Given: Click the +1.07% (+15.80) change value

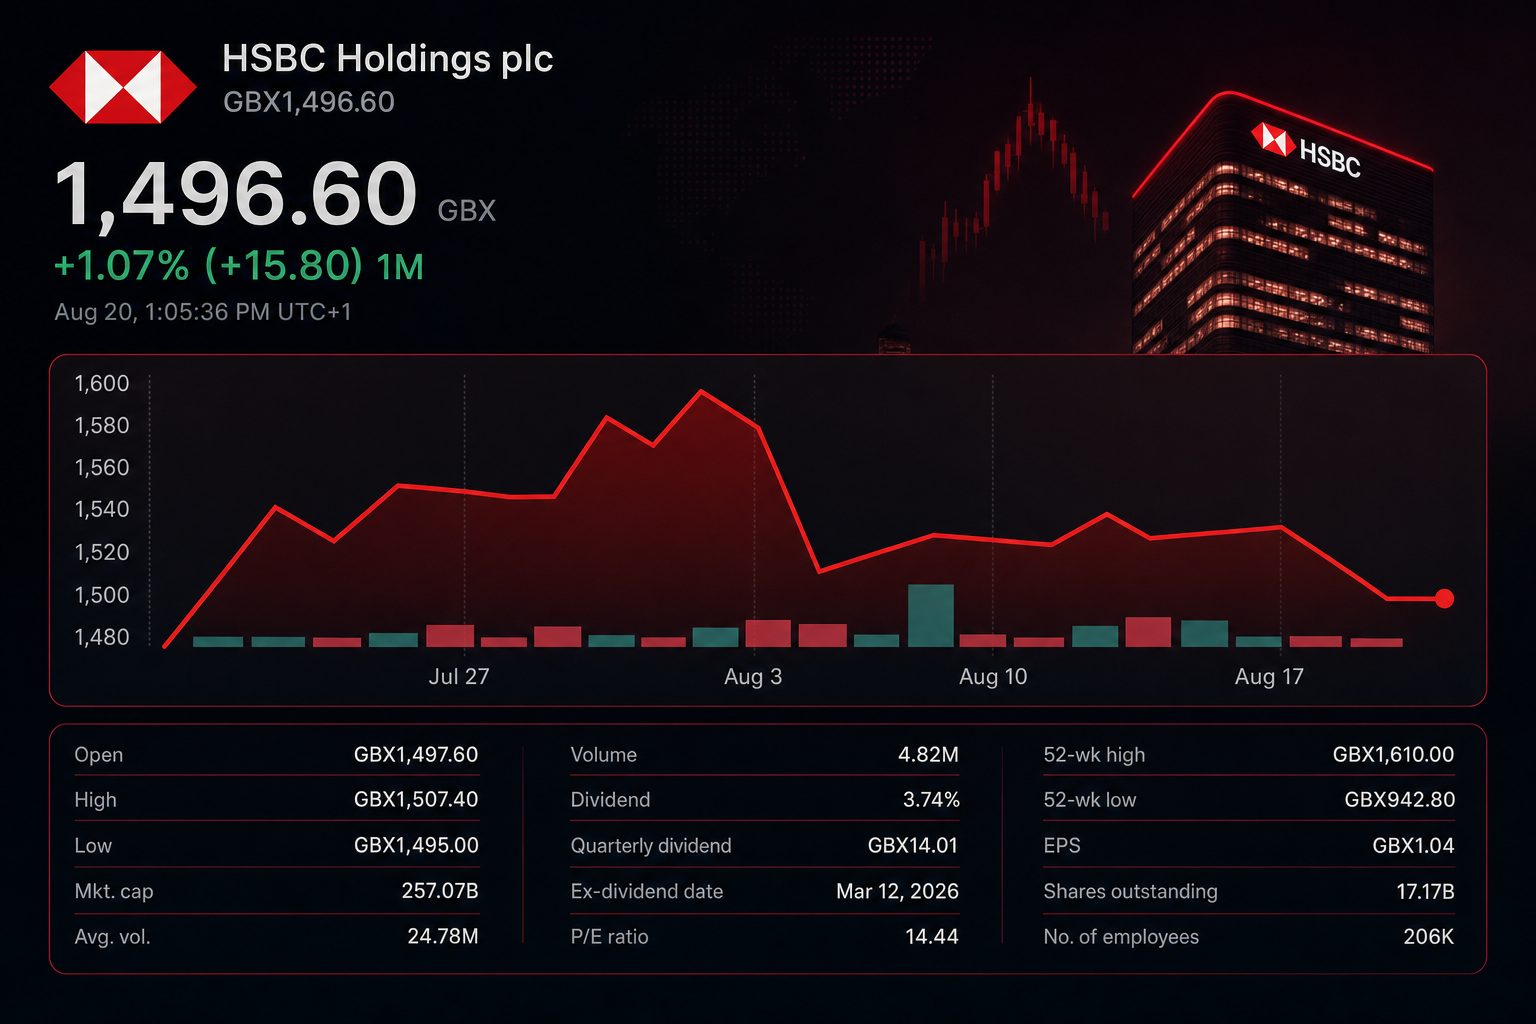Looking at the screenshot, I should (x=208, y=266).
